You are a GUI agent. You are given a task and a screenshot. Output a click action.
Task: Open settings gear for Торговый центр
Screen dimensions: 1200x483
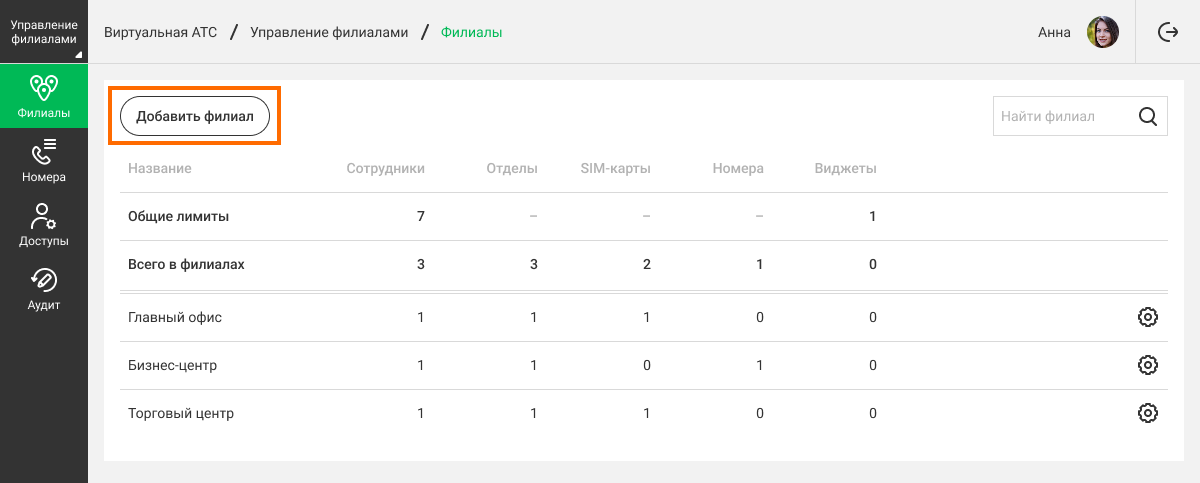click(x=1148, y=413)
